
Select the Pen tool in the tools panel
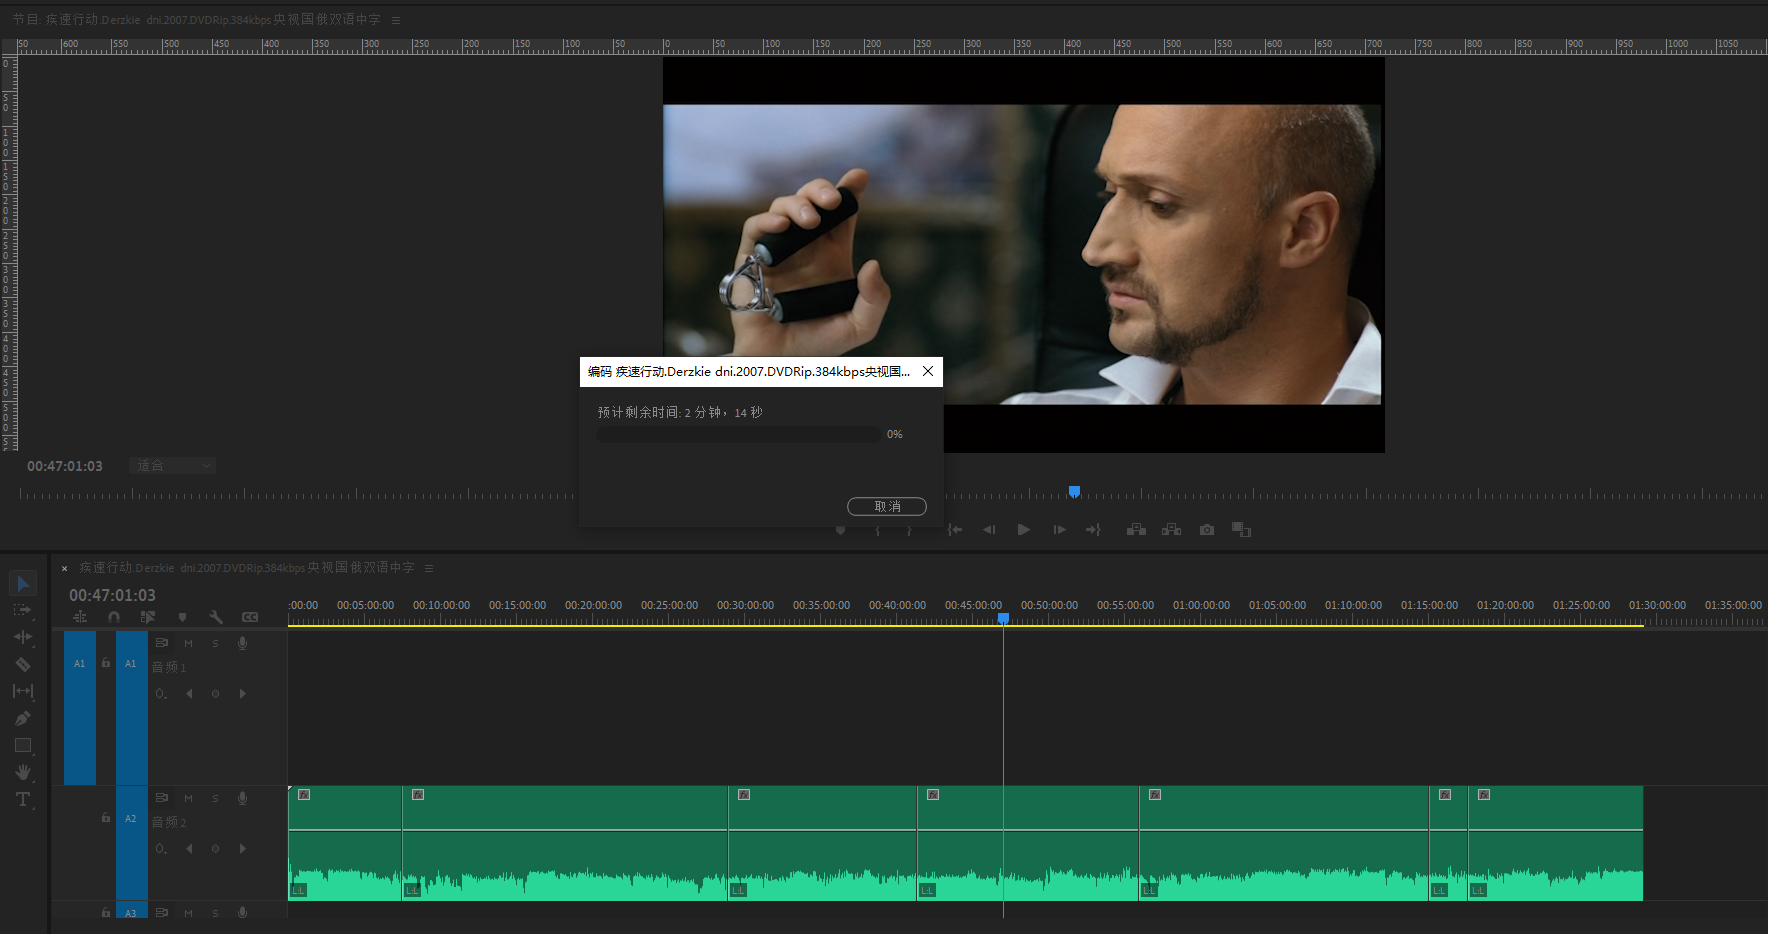pyautogui.click(x=22, y=718)
